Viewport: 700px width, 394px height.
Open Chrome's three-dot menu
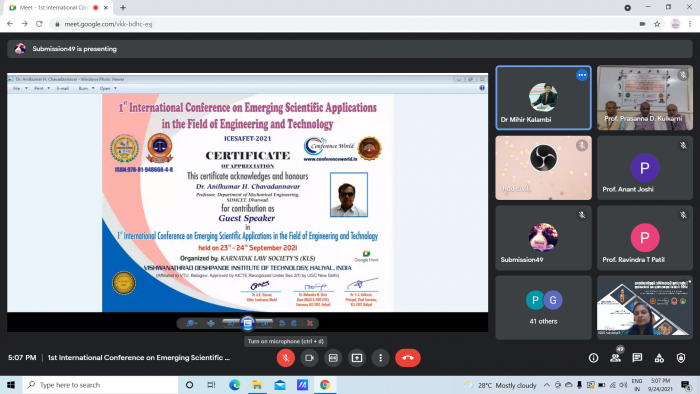tap(690, 24)
